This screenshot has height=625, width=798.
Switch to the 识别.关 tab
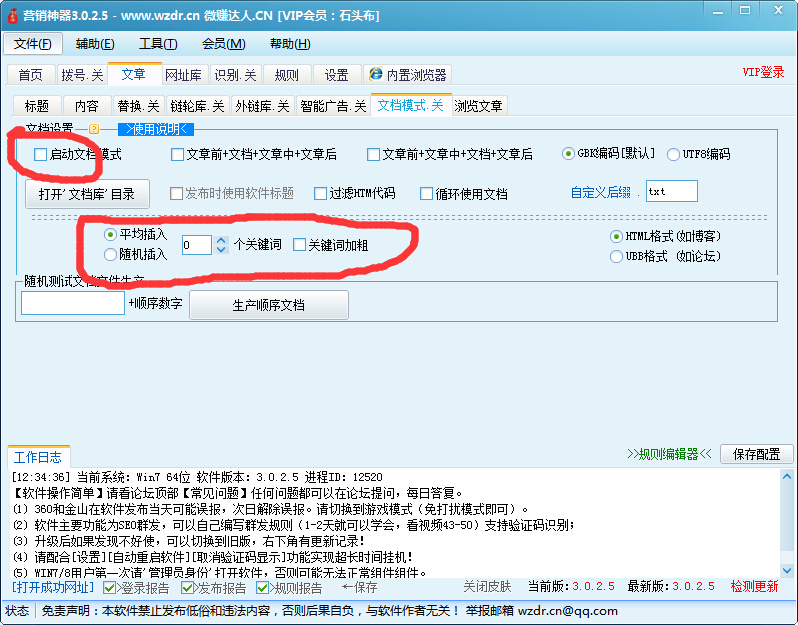(235, 75)
